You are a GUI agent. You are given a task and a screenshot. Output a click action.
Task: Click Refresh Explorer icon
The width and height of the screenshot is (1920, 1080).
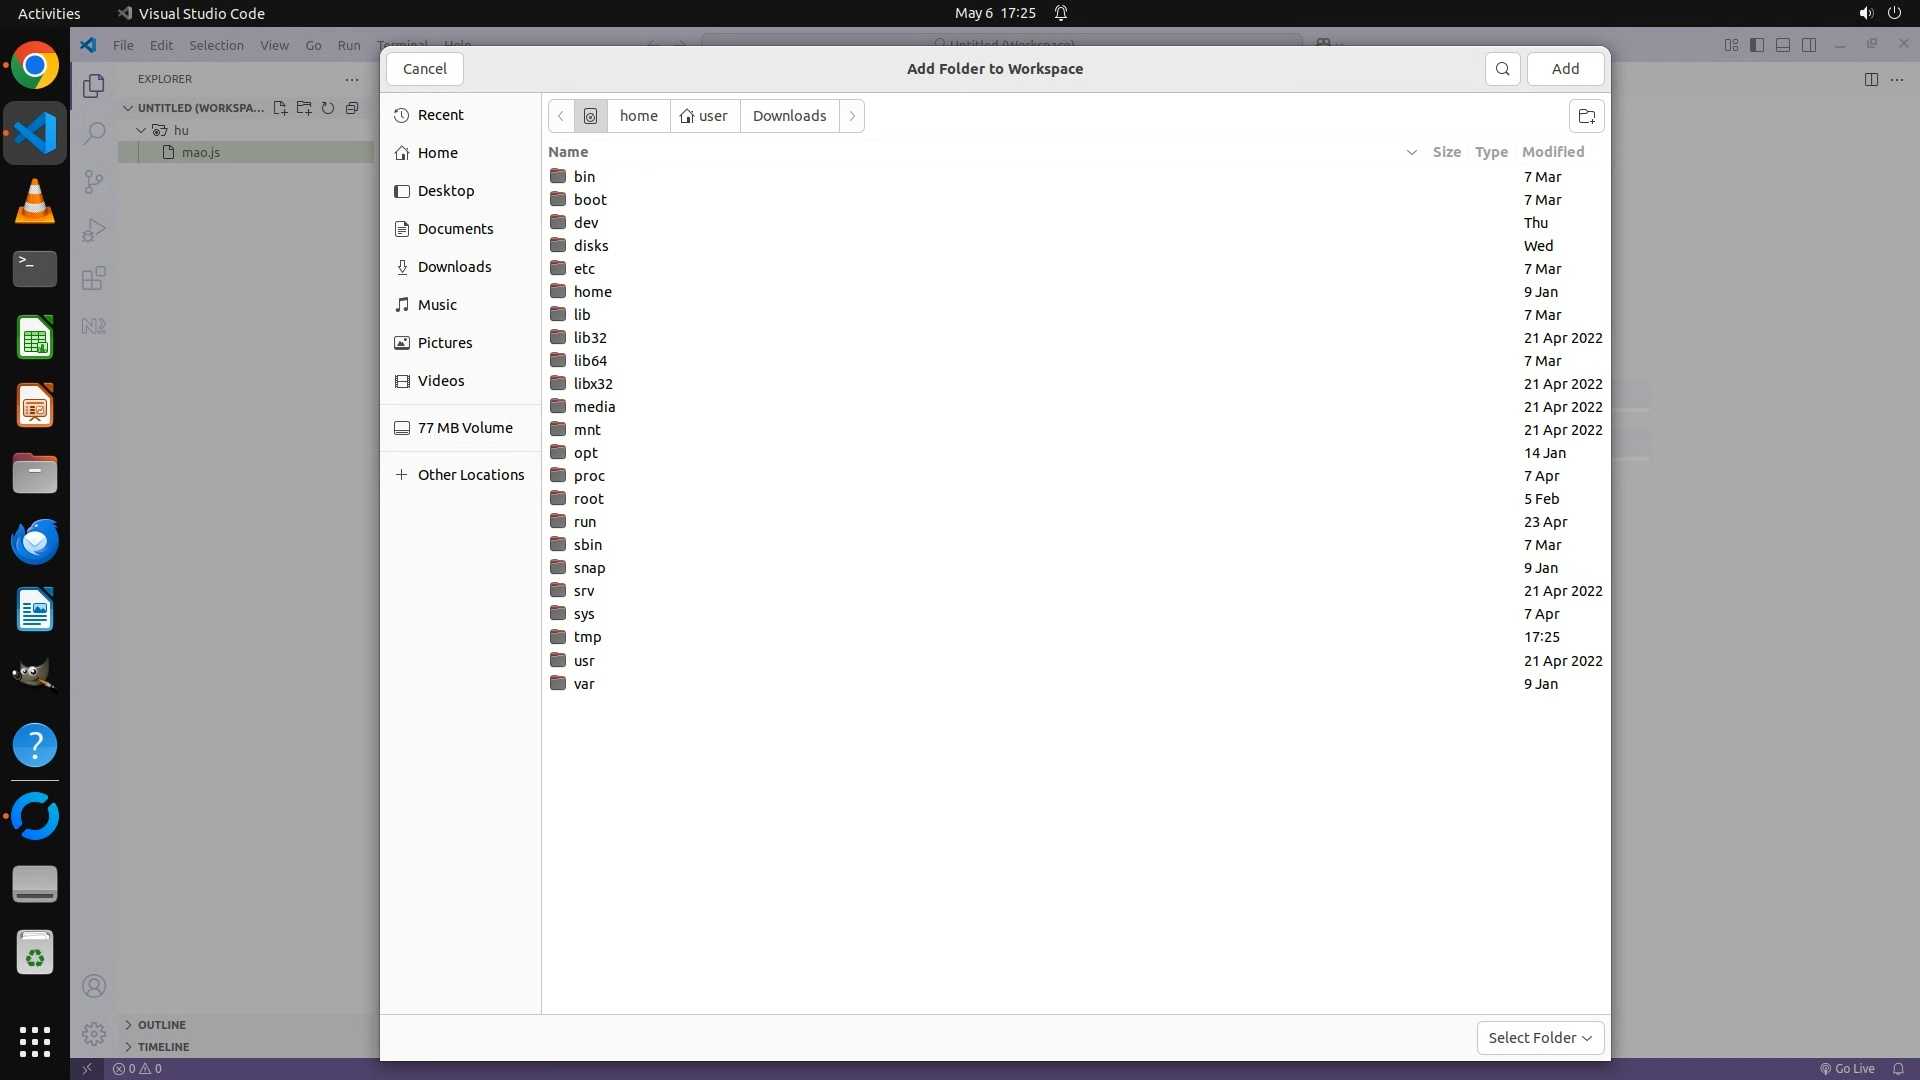coord(328,108)
